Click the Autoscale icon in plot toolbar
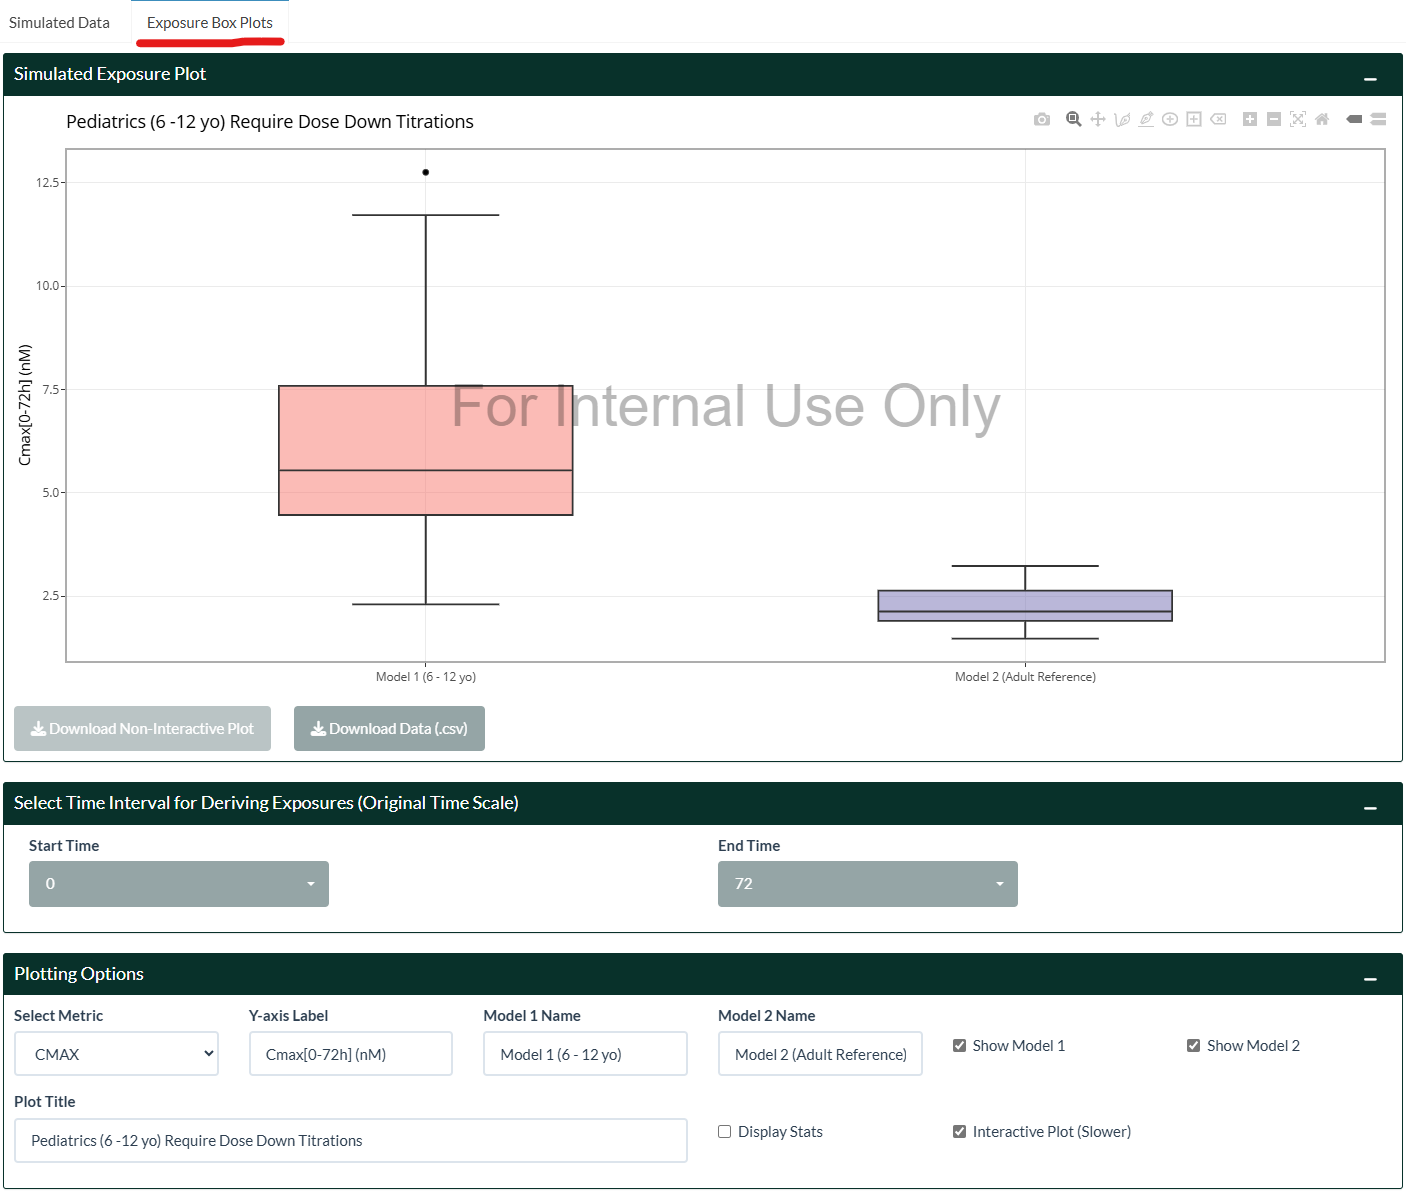 tap(1298, 119)
